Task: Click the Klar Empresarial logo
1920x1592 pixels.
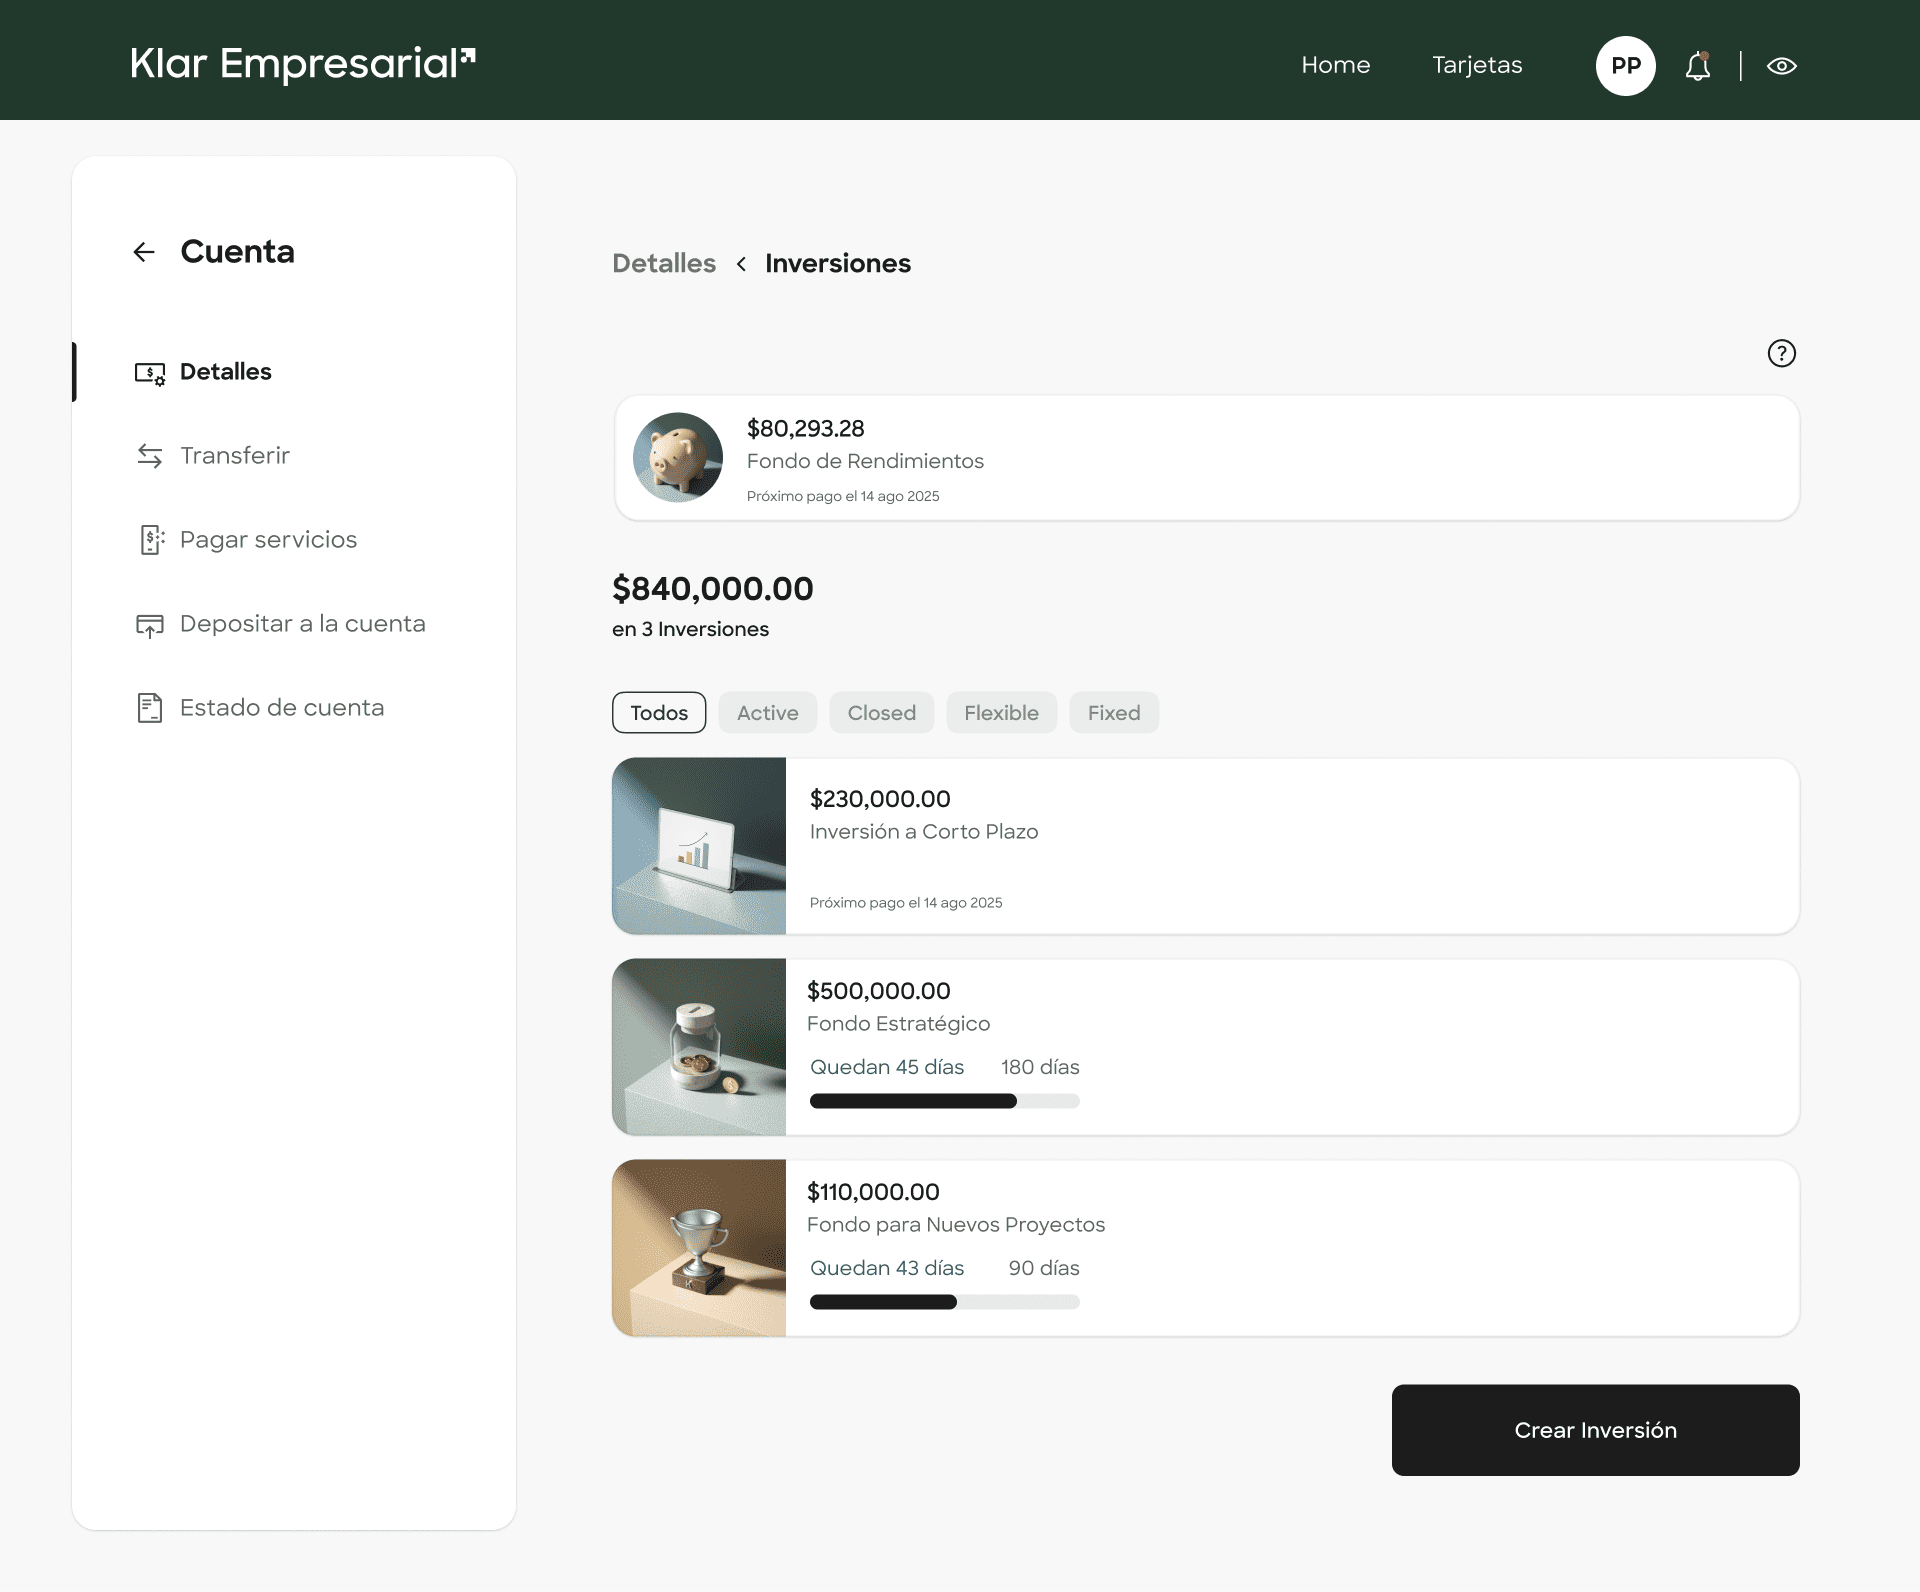Action: (x=300, y=63)
